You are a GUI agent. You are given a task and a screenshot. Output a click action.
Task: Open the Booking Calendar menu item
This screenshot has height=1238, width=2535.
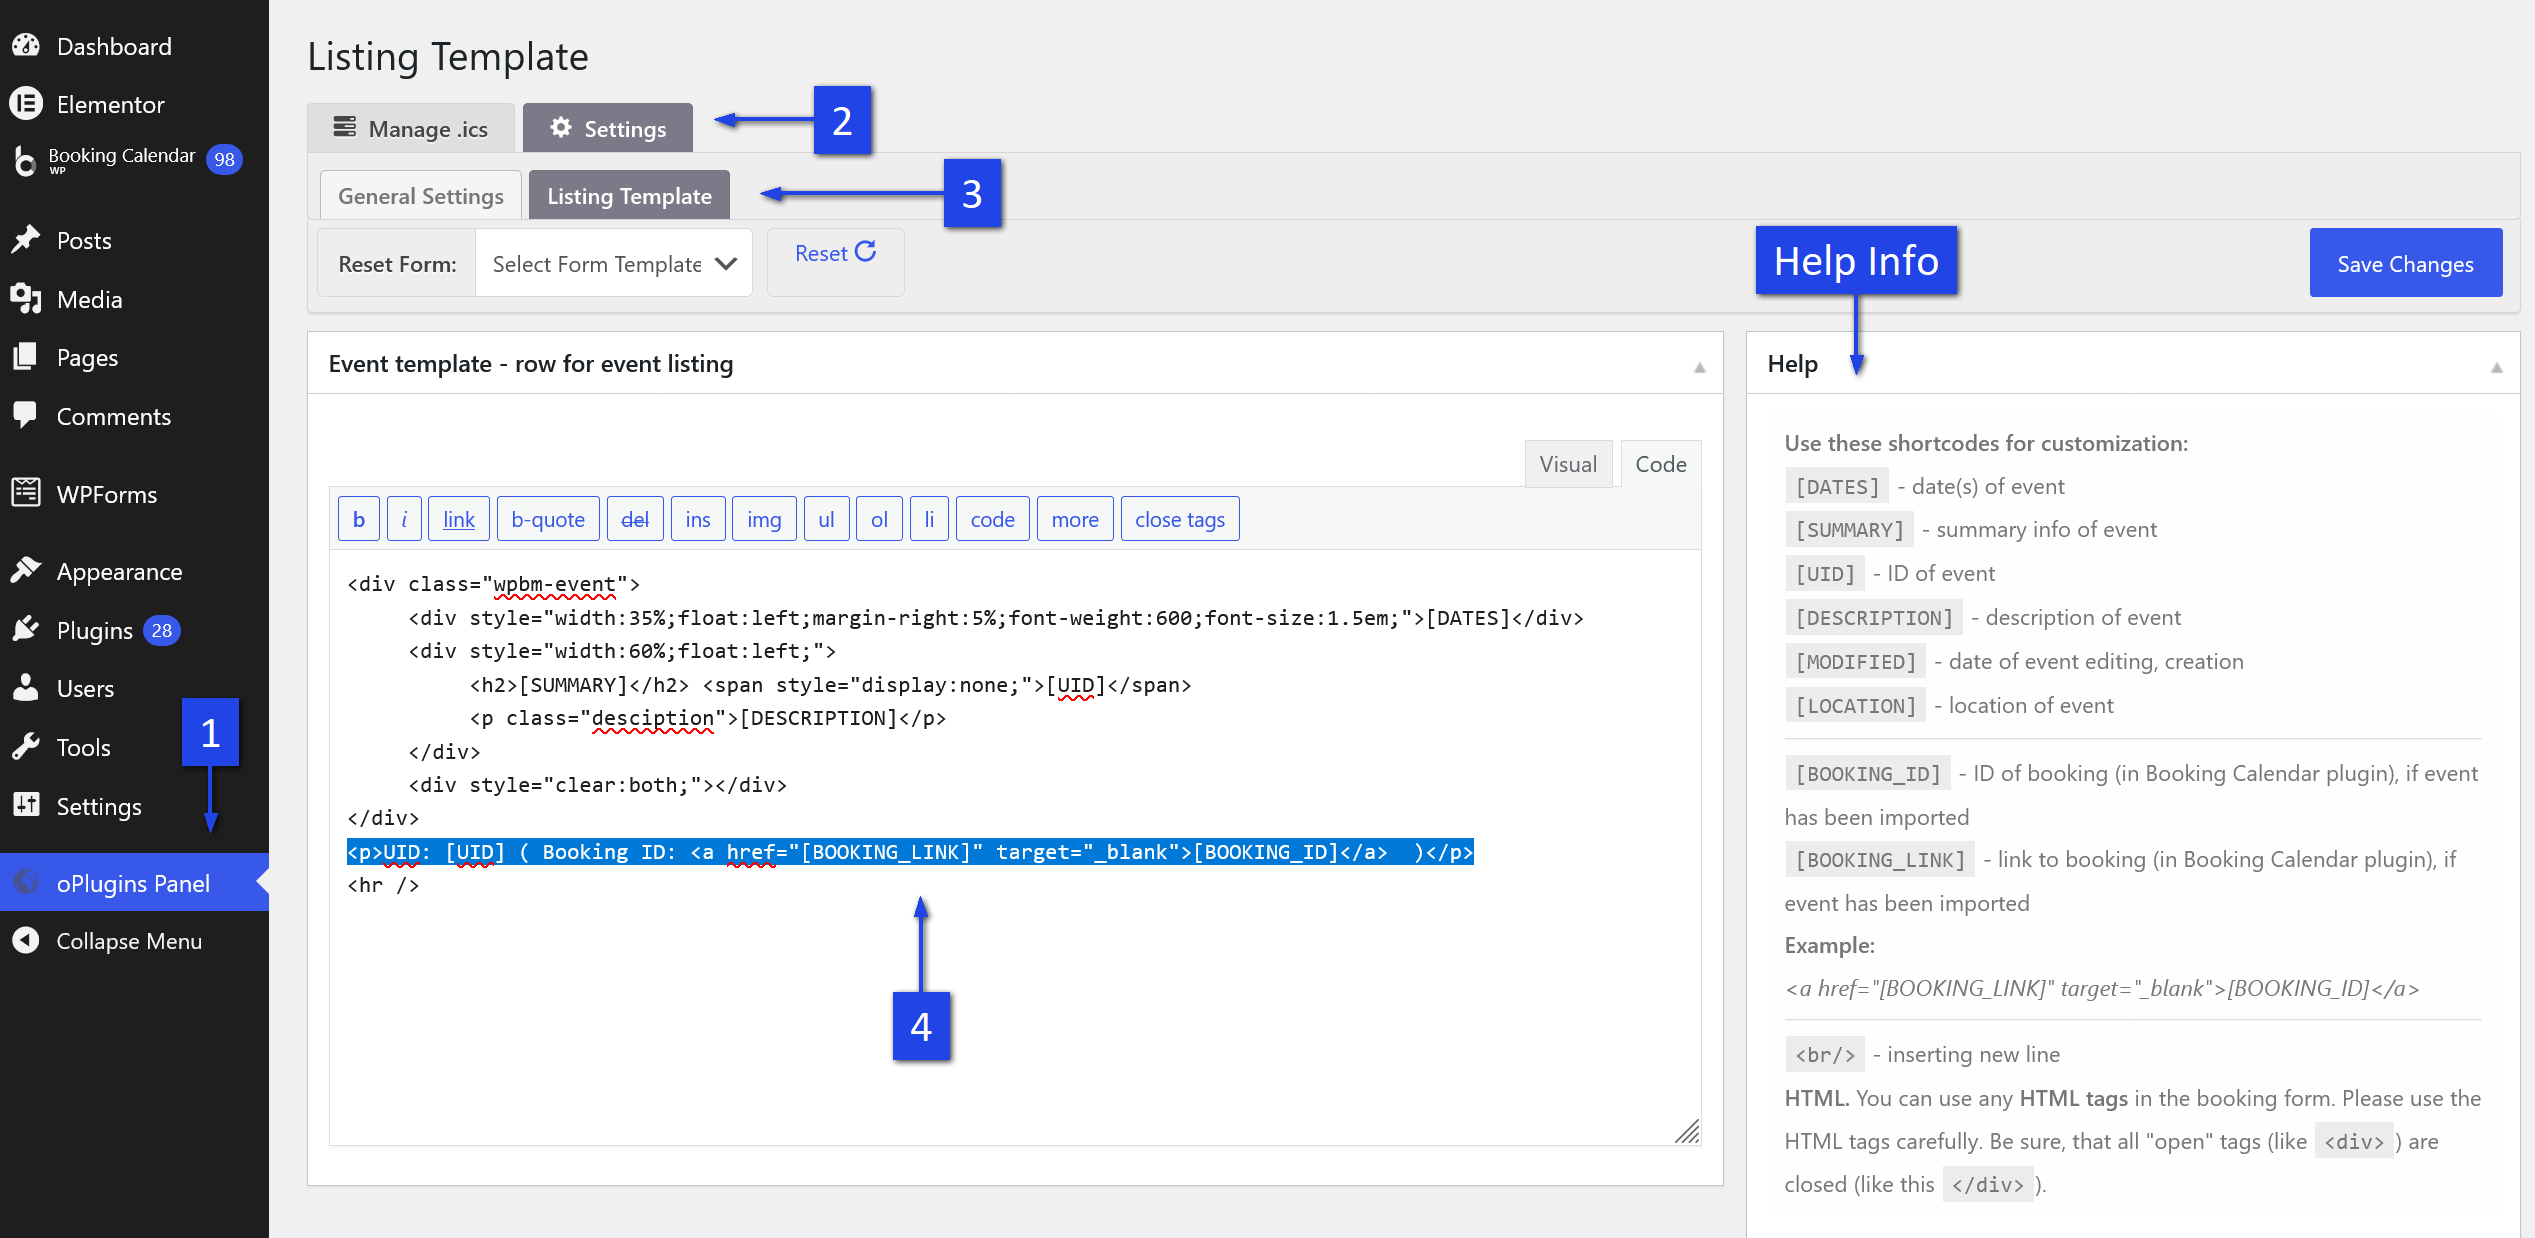(134, 160)
